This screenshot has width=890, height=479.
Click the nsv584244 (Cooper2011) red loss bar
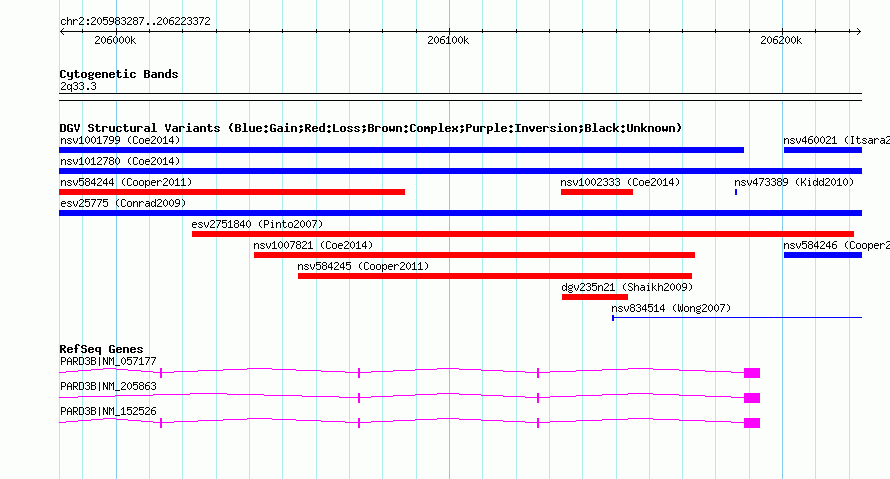tap(232, 192)
